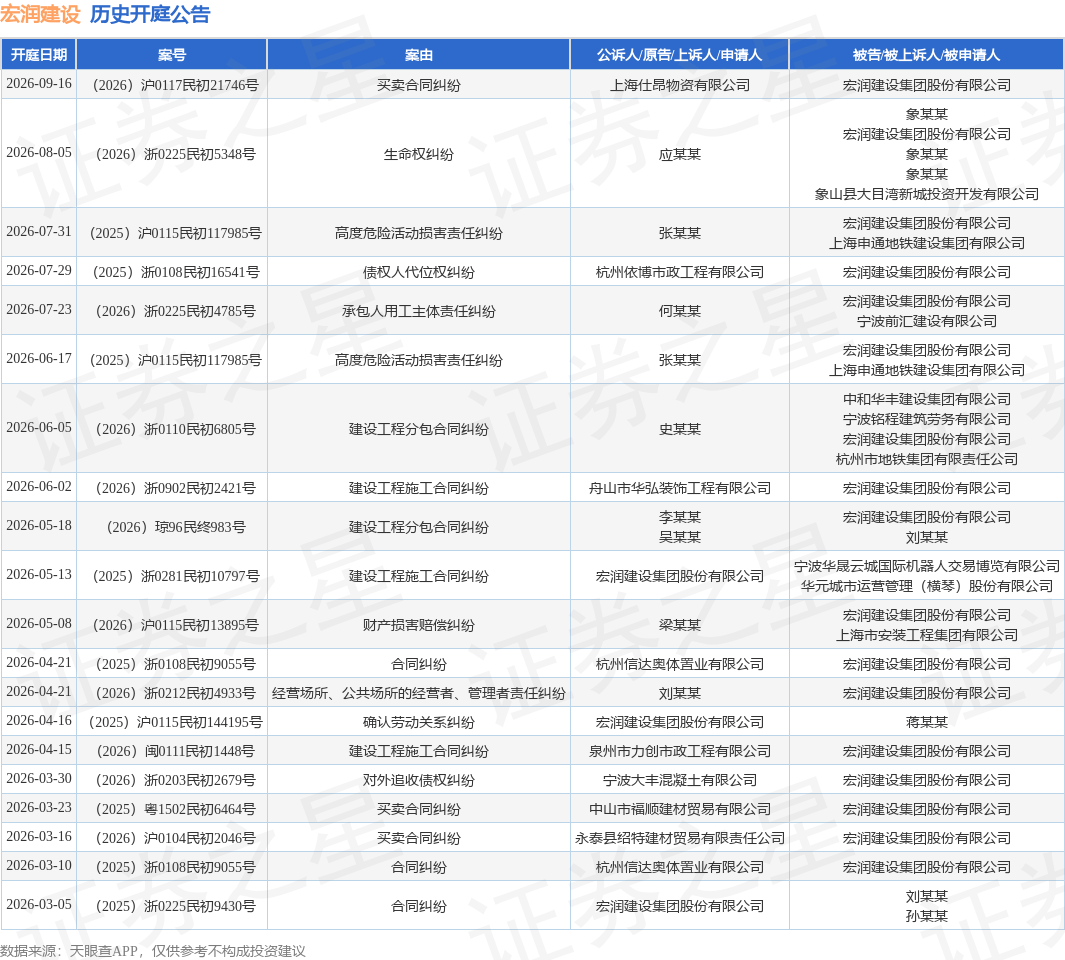Click the 案由 column header
The height and width of the screenshot is (960, 1065).
[418, 54]
